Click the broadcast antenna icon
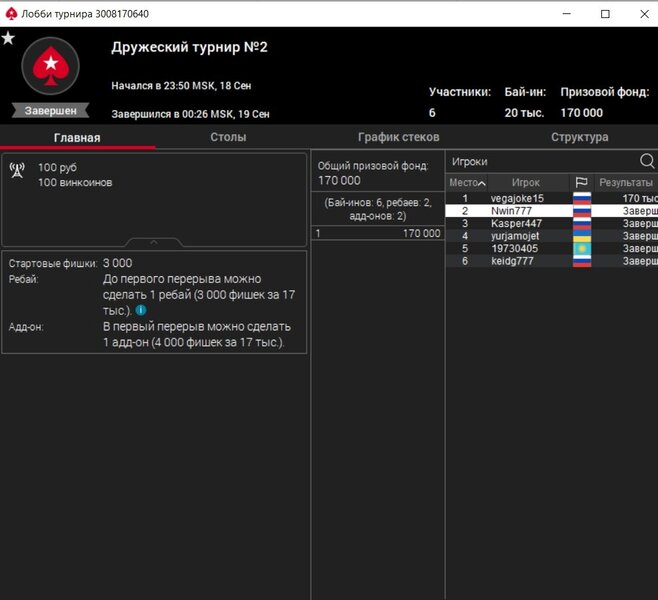 [x=17, y=169]
